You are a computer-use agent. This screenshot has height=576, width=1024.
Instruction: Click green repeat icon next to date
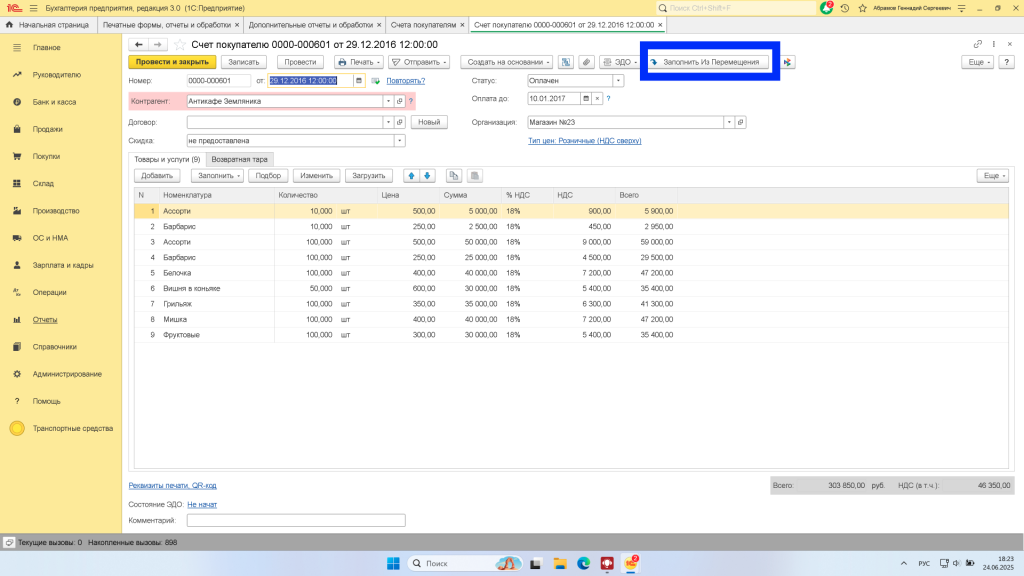(x=376, y=81)
